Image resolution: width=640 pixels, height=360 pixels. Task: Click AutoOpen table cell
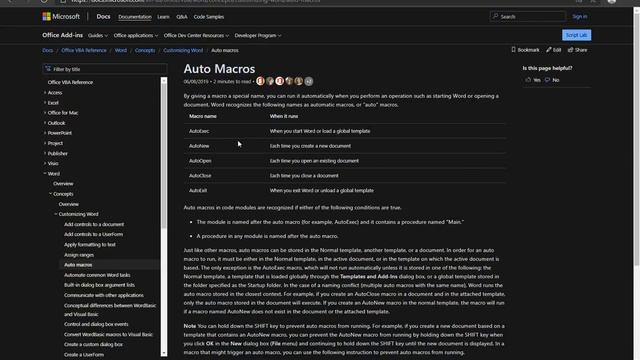(200, 161)
